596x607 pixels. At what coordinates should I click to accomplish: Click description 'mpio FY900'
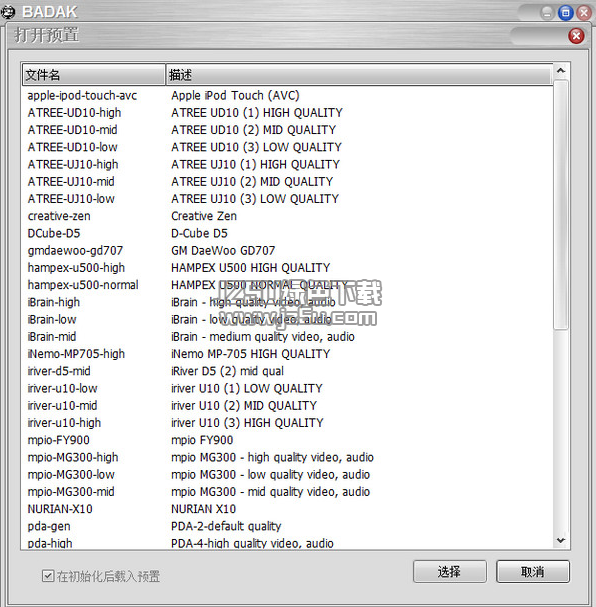point(202,440)
